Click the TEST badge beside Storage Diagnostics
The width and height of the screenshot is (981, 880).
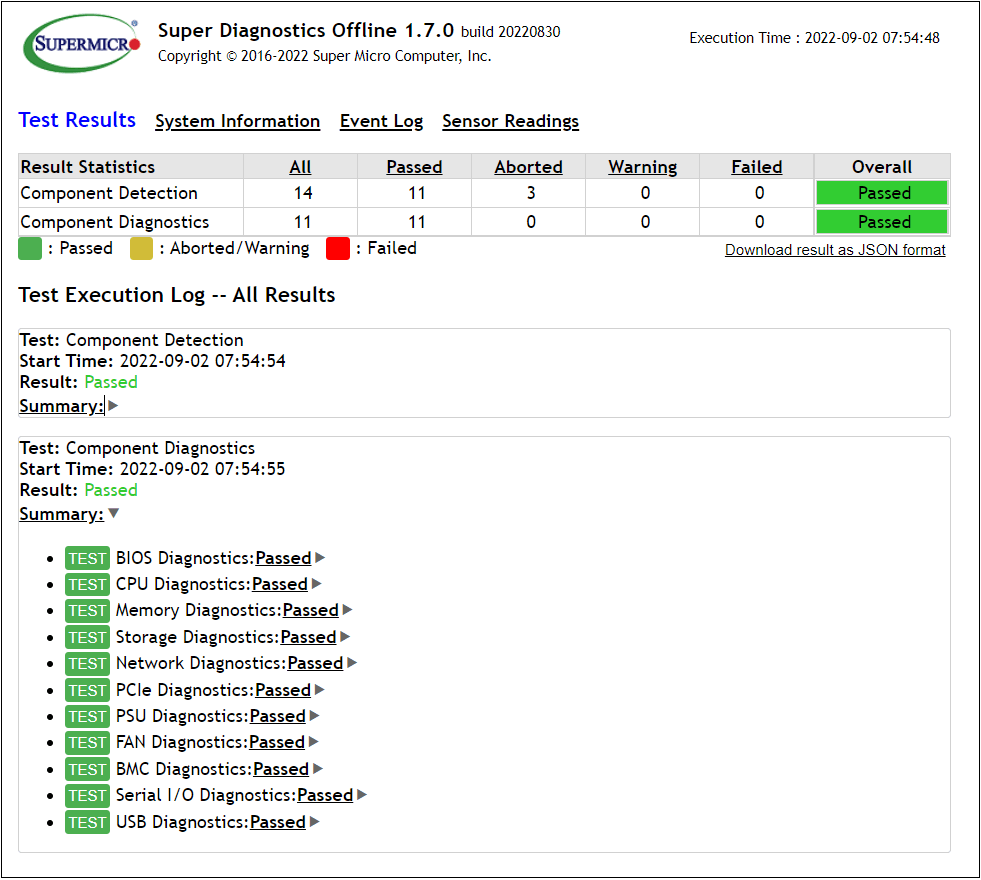pos(87,637)
